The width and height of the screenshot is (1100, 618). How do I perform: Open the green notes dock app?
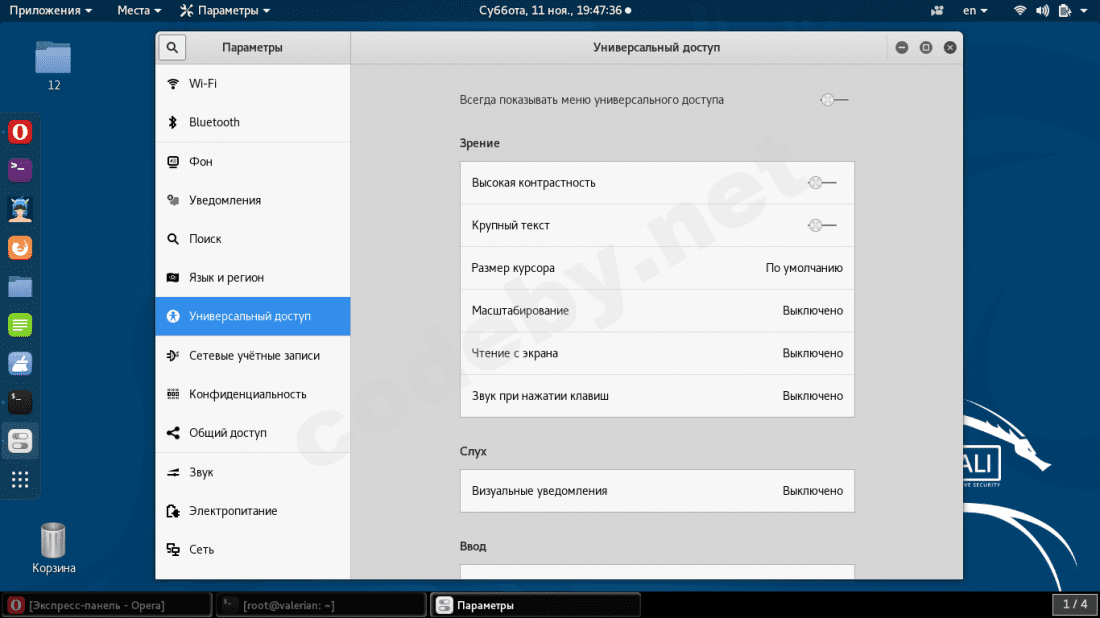(x=20, y=325)
